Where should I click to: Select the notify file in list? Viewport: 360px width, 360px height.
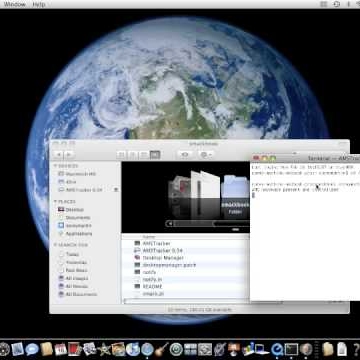pos(185,272)
